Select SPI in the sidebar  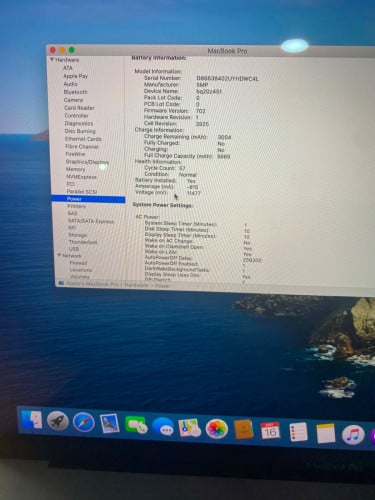point(72,228)
